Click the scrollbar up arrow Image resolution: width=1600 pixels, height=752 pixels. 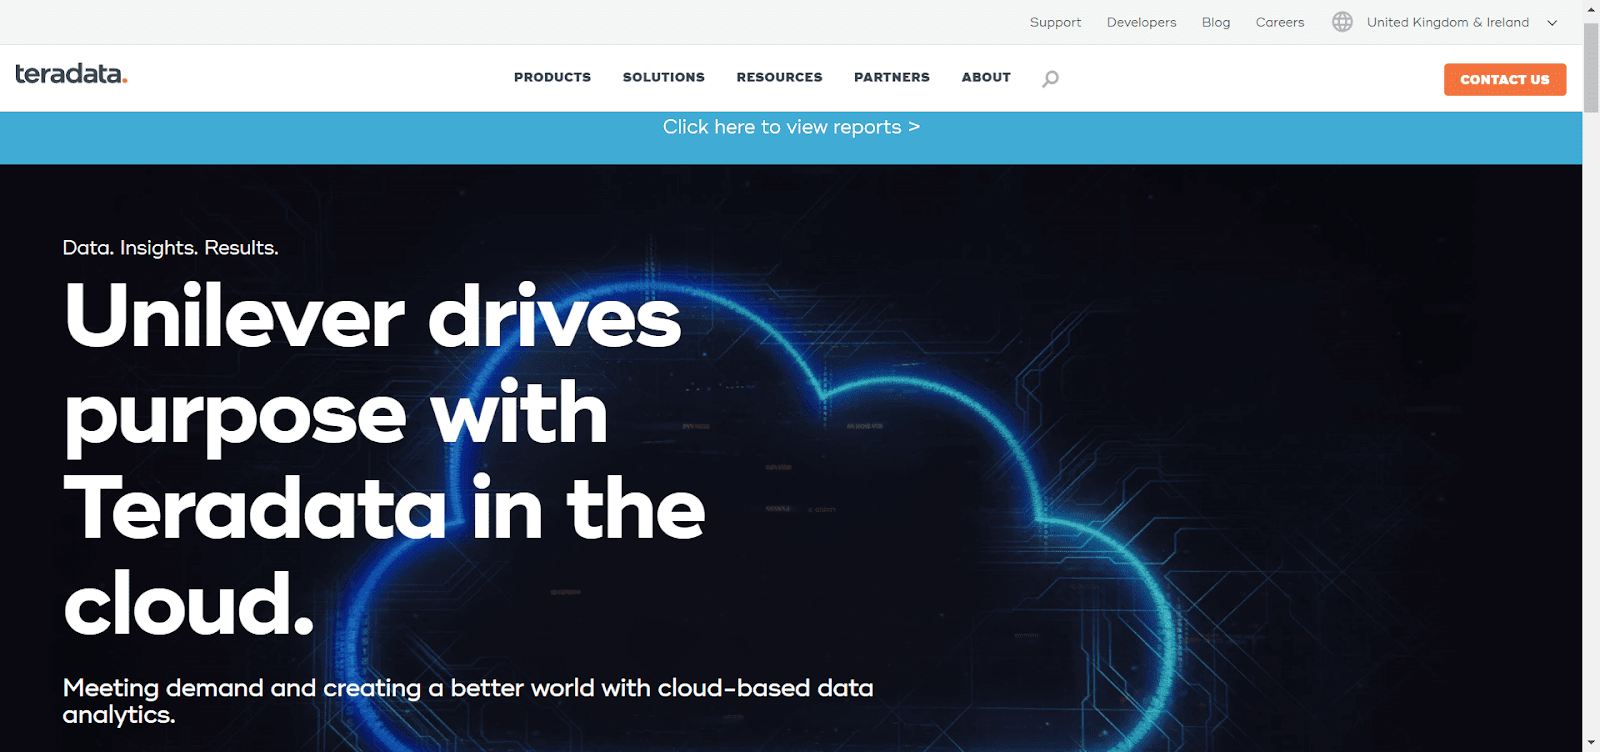point(1591,8)
